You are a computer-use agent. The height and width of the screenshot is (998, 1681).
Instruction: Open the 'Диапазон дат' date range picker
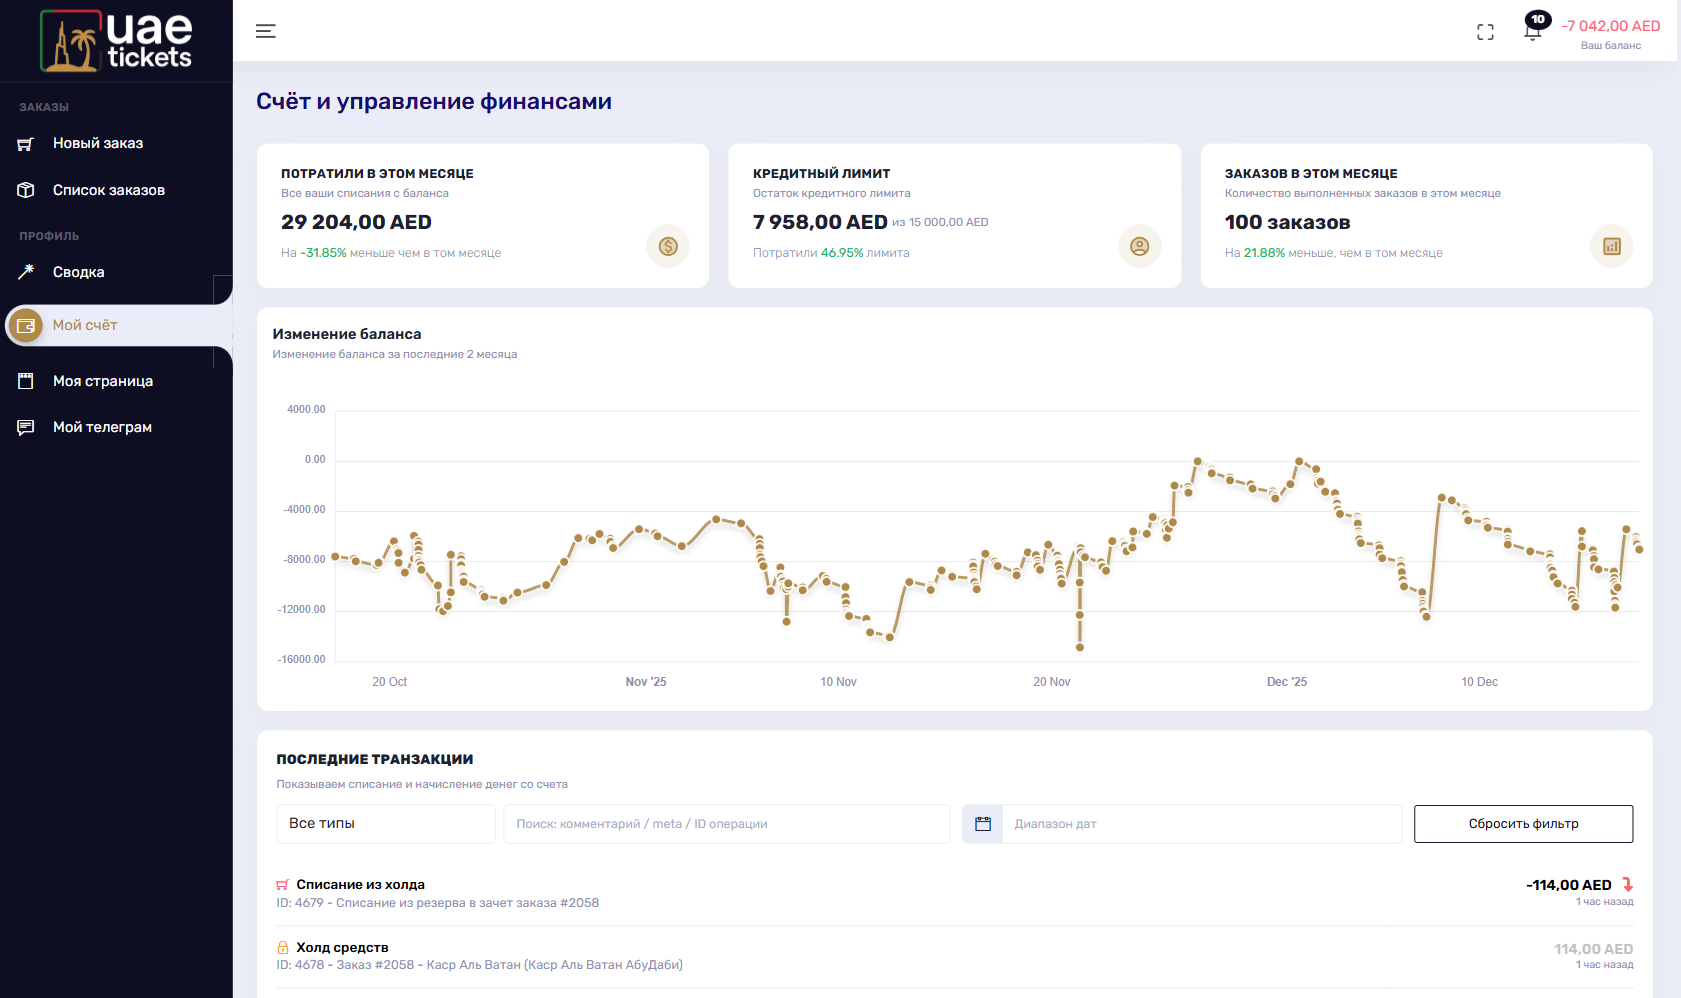(1200, 824)
